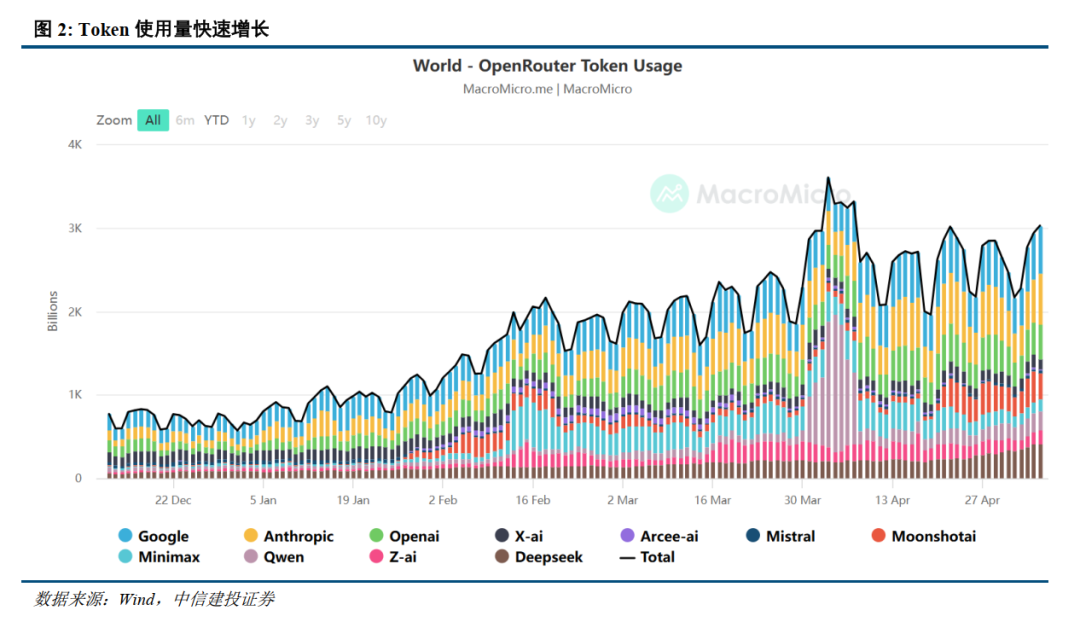Click the Z-ai legend label
The width and height of the screenshot is (1080, 622).
pos(403,557)
